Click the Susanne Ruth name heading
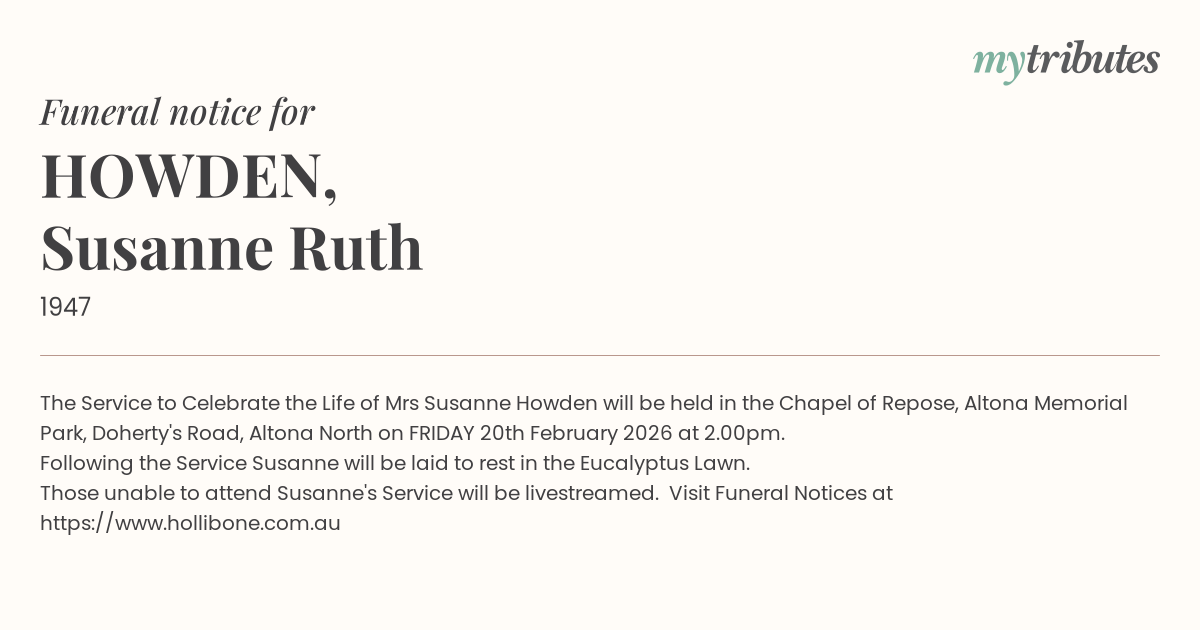 pyautogui.click(x=232, y=248)
